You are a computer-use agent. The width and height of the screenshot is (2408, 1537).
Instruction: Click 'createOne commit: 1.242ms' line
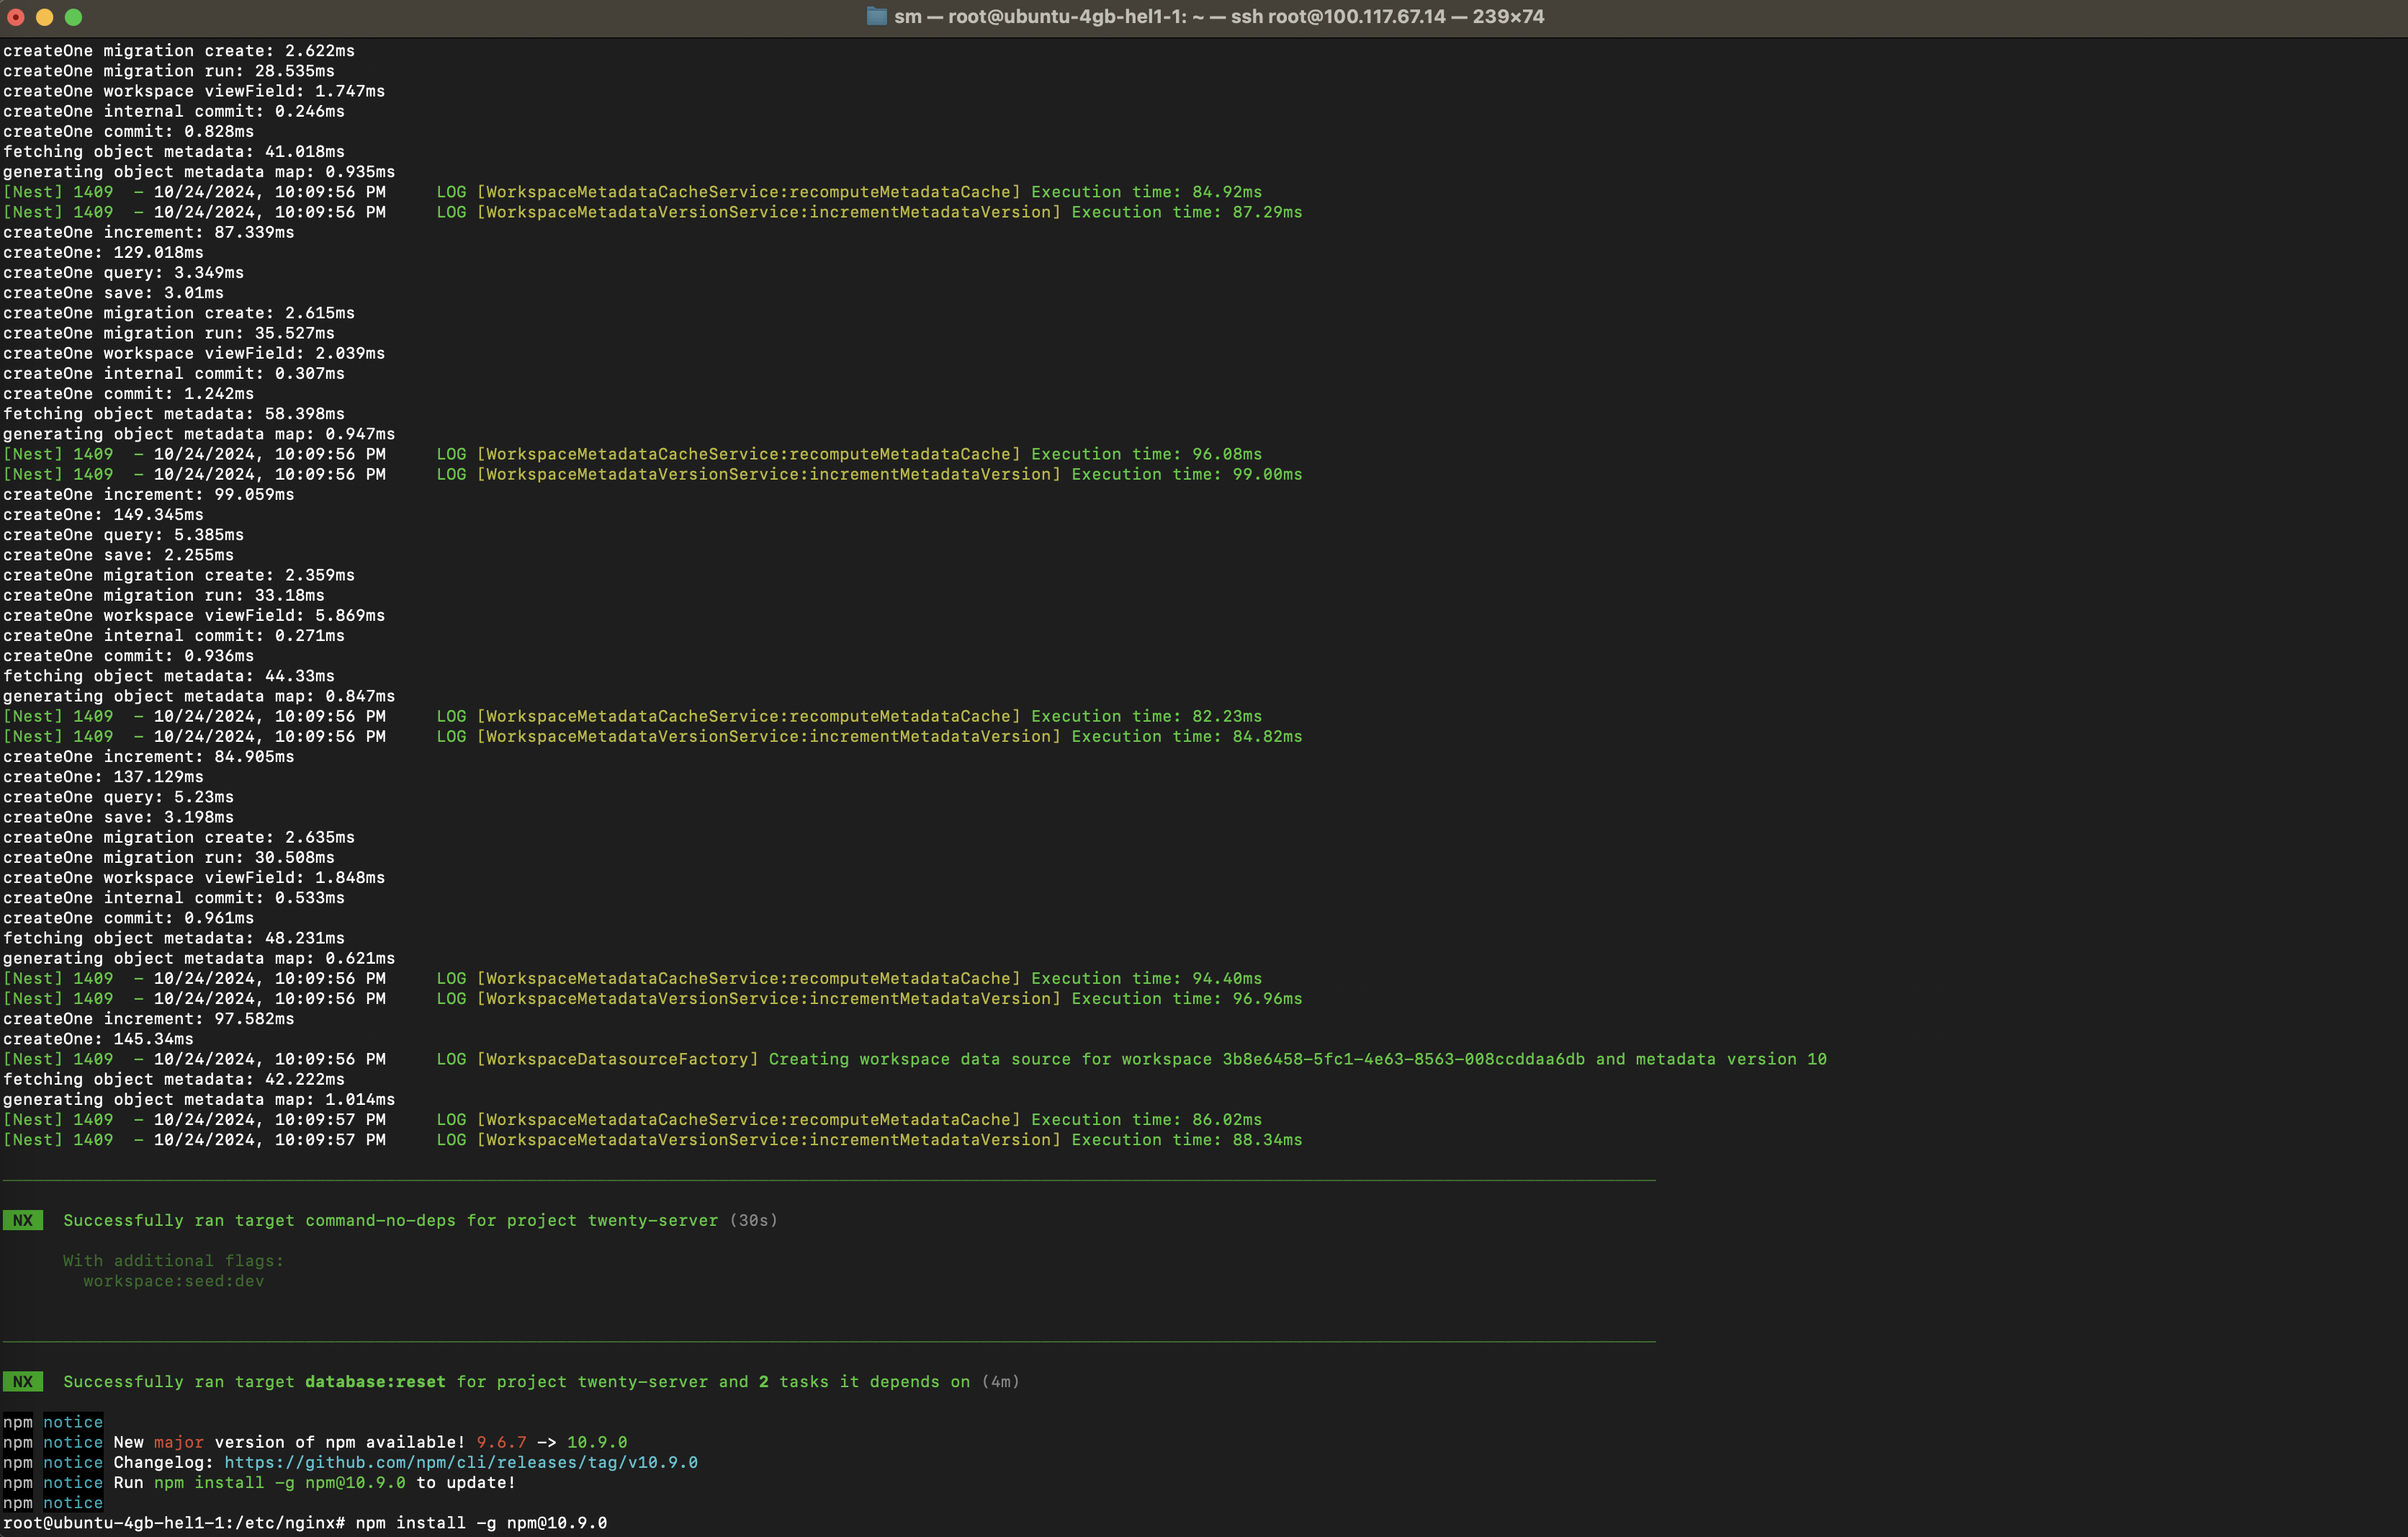[x=128, y=393]
